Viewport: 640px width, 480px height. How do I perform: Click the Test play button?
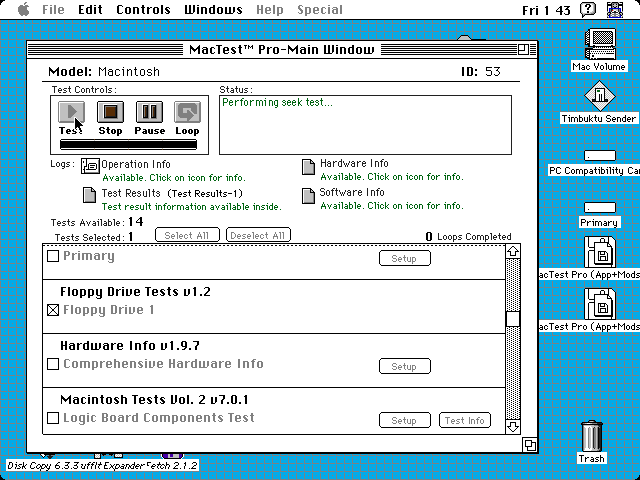pyautogui.click(x=72, y=112)
